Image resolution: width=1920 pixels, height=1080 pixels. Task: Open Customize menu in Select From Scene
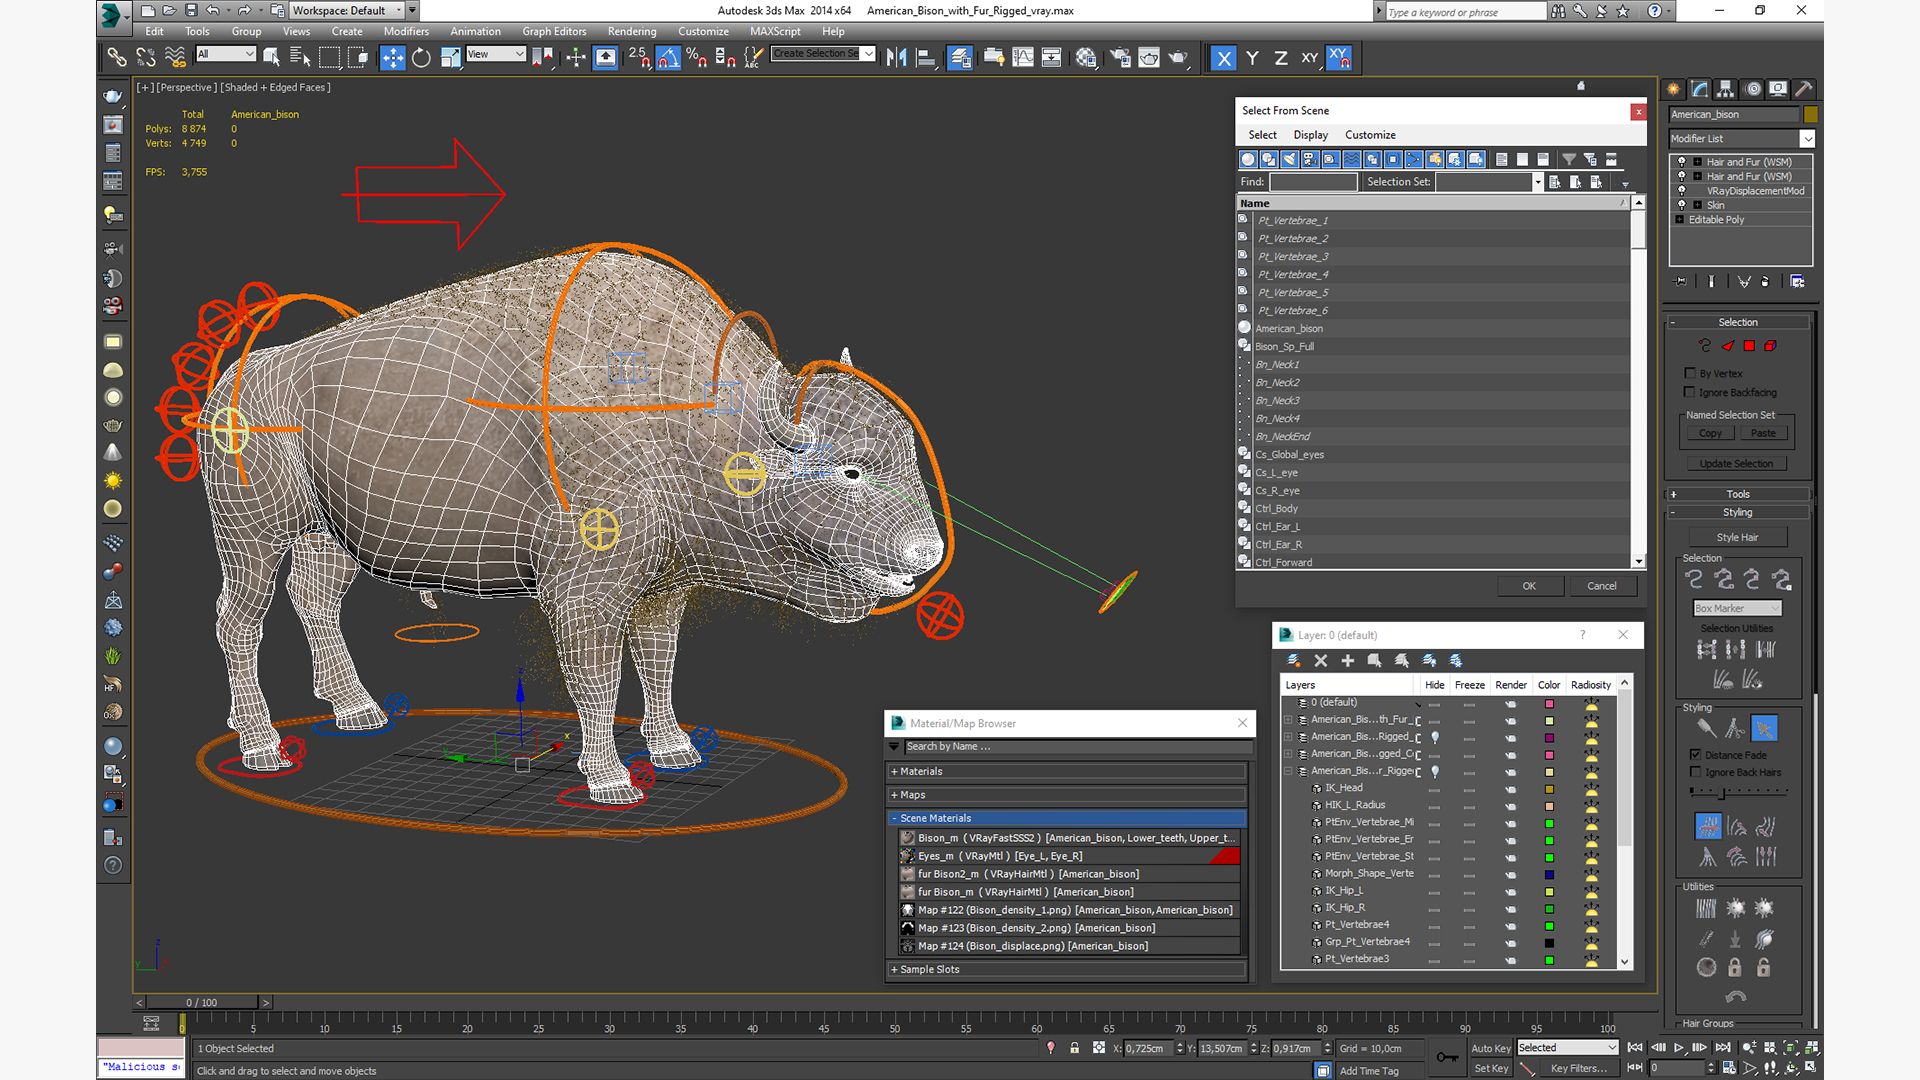(1370, 135)
